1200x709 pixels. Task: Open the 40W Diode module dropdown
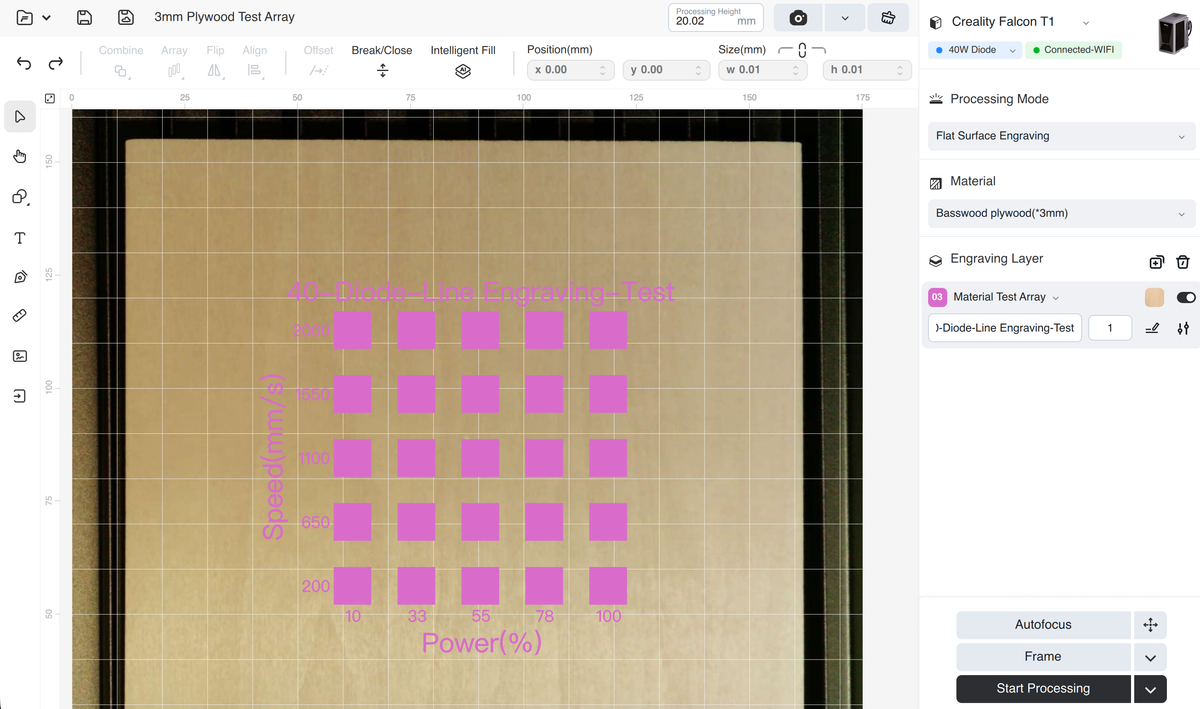tap(975, 50)
